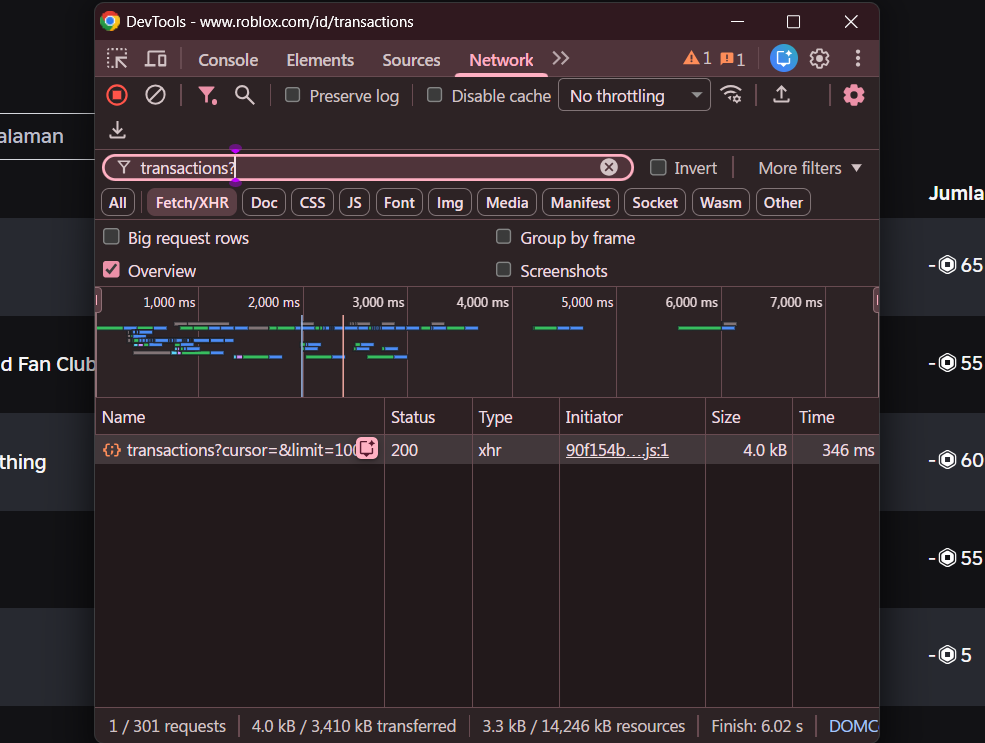This screenshot has height=743, width=985.
Task: Clear the network log
Action: tap(154, 95)
